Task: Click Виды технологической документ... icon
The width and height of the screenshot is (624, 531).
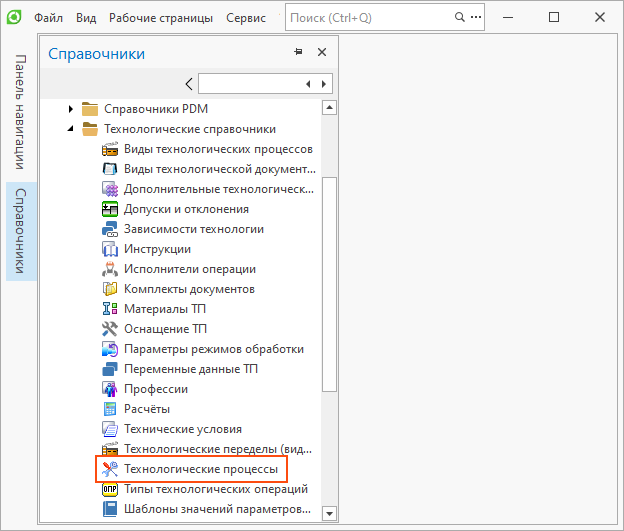Action: pyautogui.click(x=110, y=169)
